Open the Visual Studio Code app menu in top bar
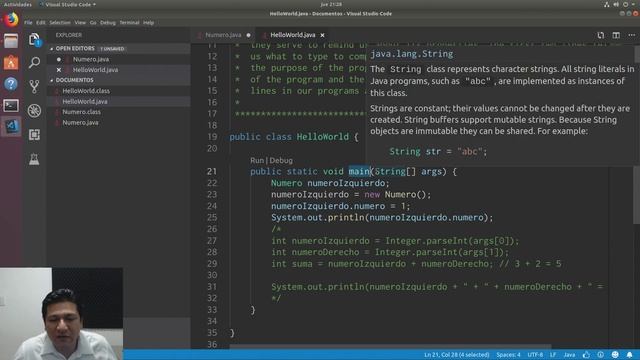The height and width of the screenshot is (360, 640). (x=68, y=4)
